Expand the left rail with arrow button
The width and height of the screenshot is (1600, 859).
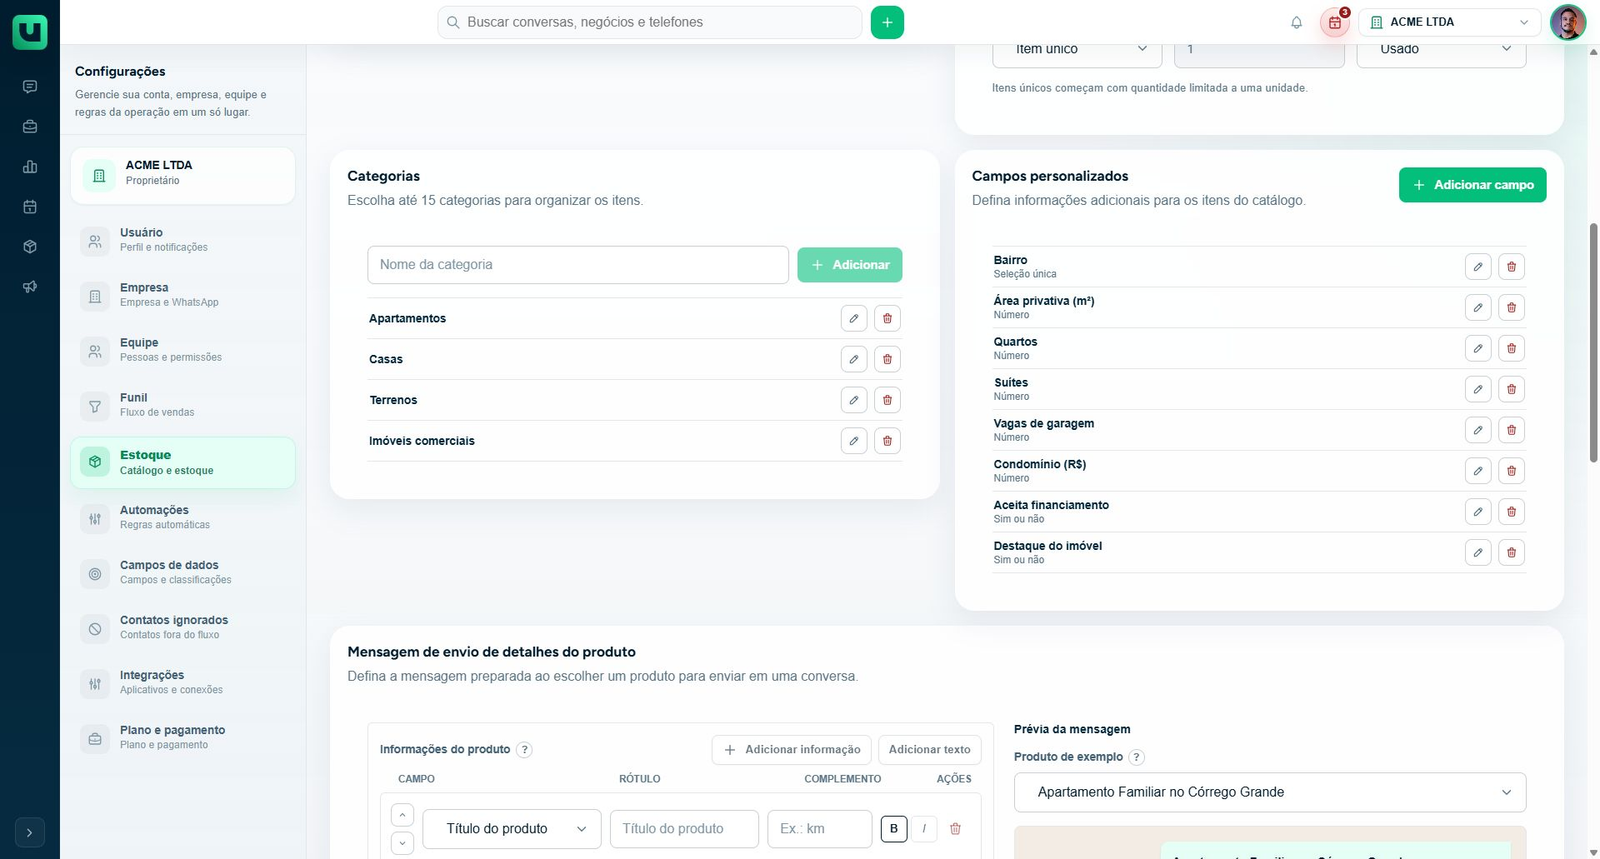(x=30, y=832)
